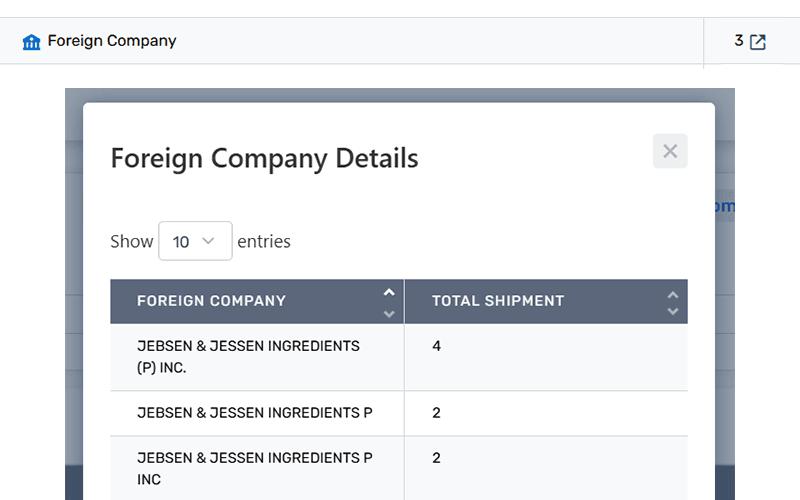
Task: Select JEBSEN & JESSEN INGREDIENTS P INC row
Action: click(x=399, y=468)
